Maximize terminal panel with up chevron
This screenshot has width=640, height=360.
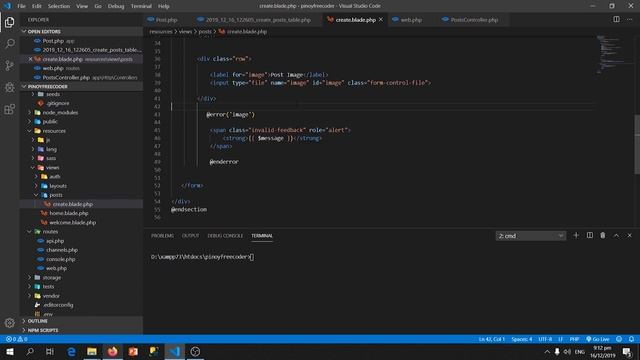[616, 236]
